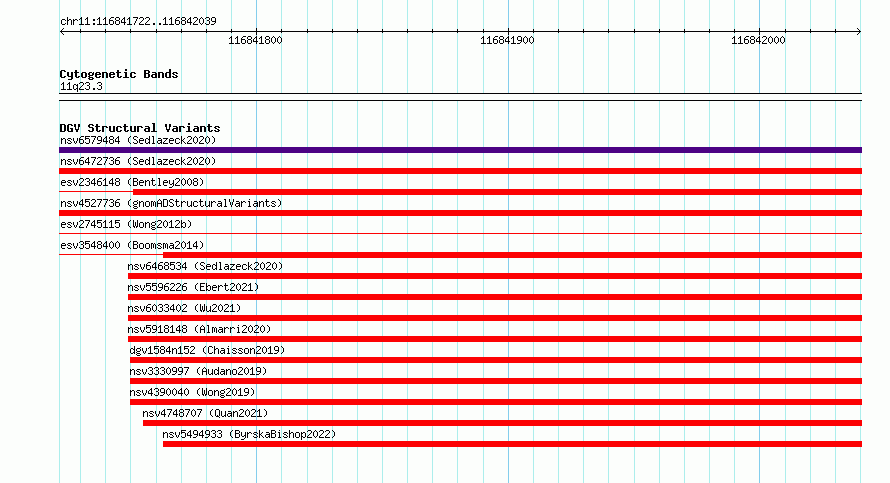890x483 pixels.
Task: Click the nsv4527736 (gnomADStructuralVariants) label
Action: 171,203
